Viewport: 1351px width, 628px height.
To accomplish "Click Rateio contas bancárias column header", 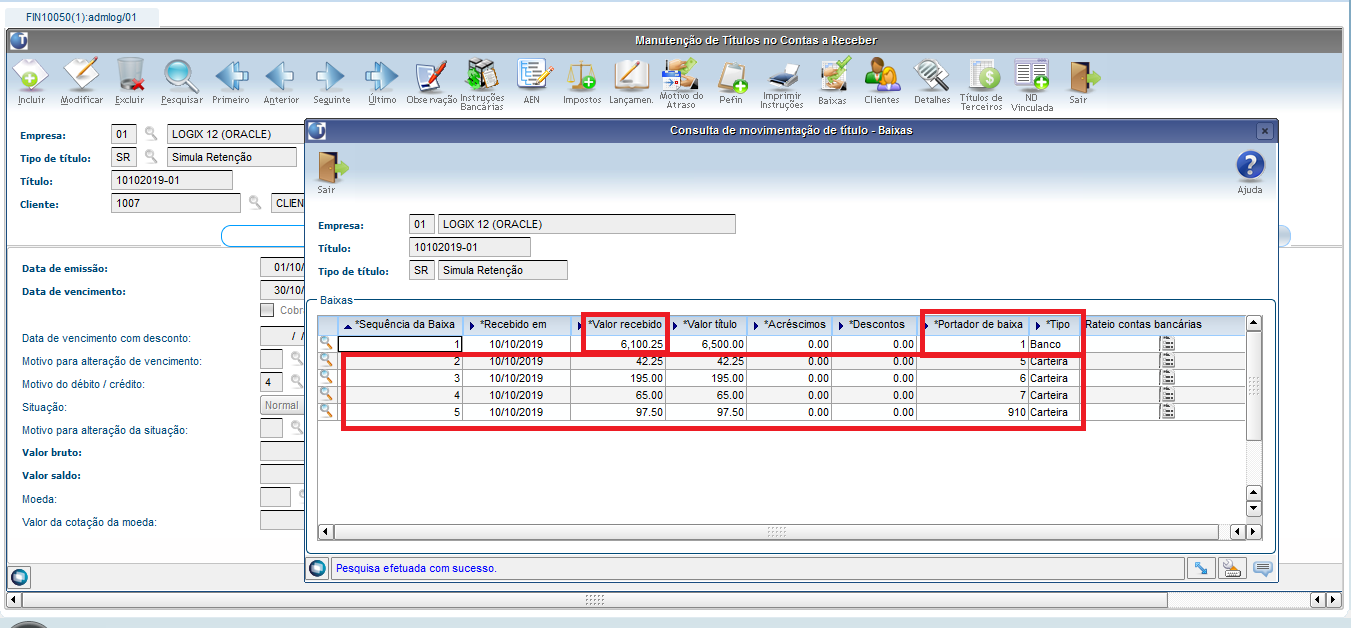I will point(1163,325).
